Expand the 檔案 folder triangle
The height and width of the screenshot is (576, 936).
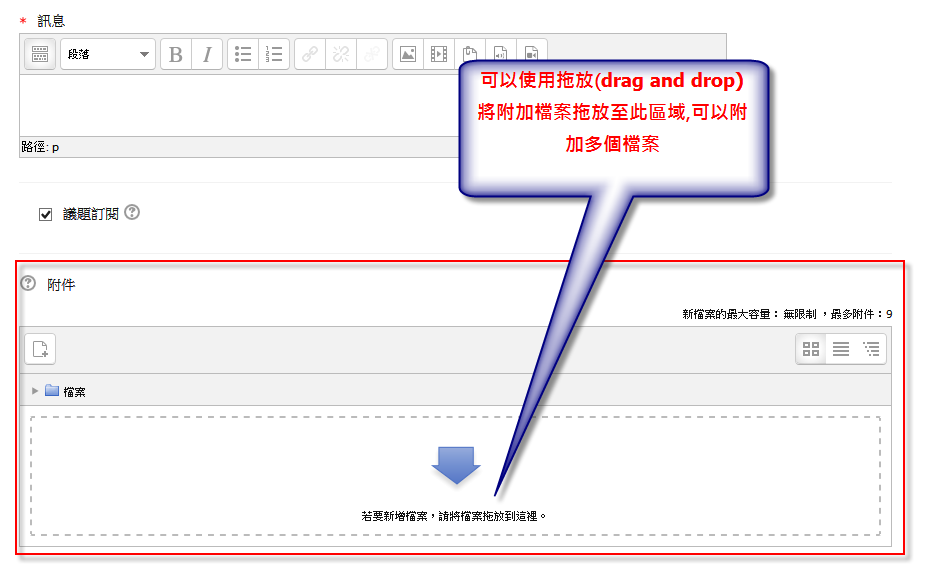[35, 391]
